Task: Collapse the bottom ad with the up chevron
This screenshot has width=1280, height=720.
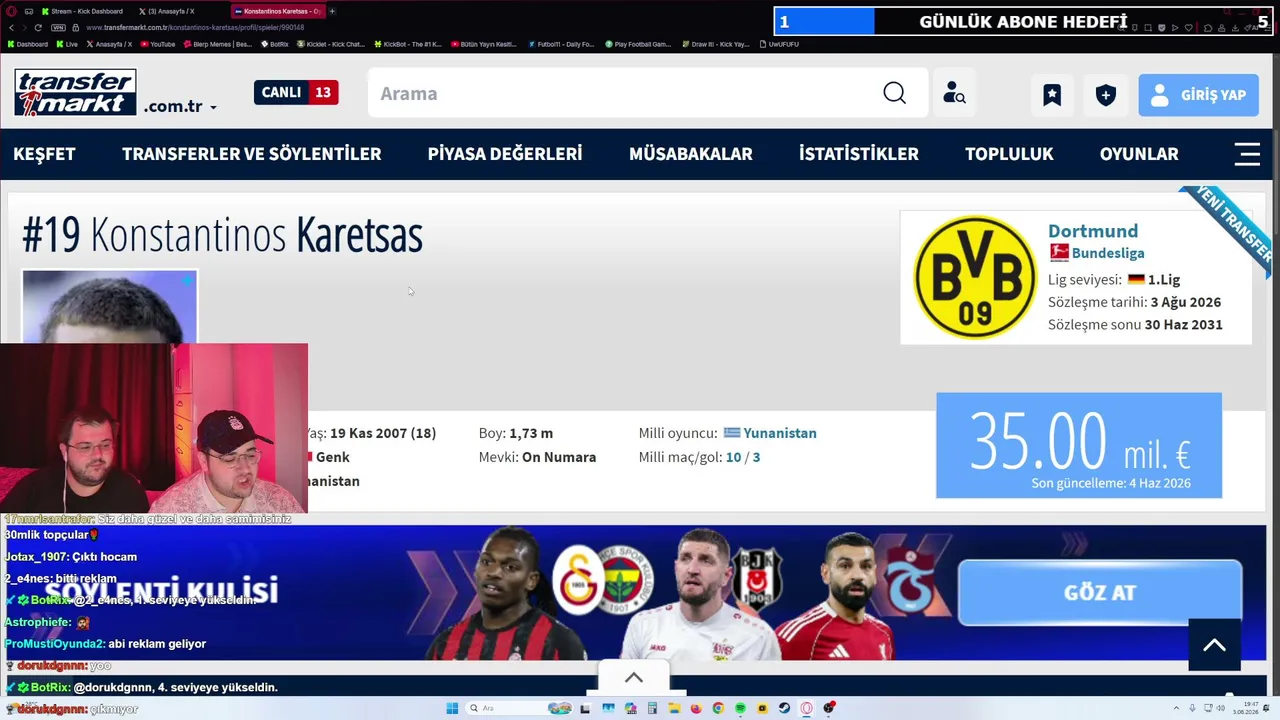Action: click(634, 678)
